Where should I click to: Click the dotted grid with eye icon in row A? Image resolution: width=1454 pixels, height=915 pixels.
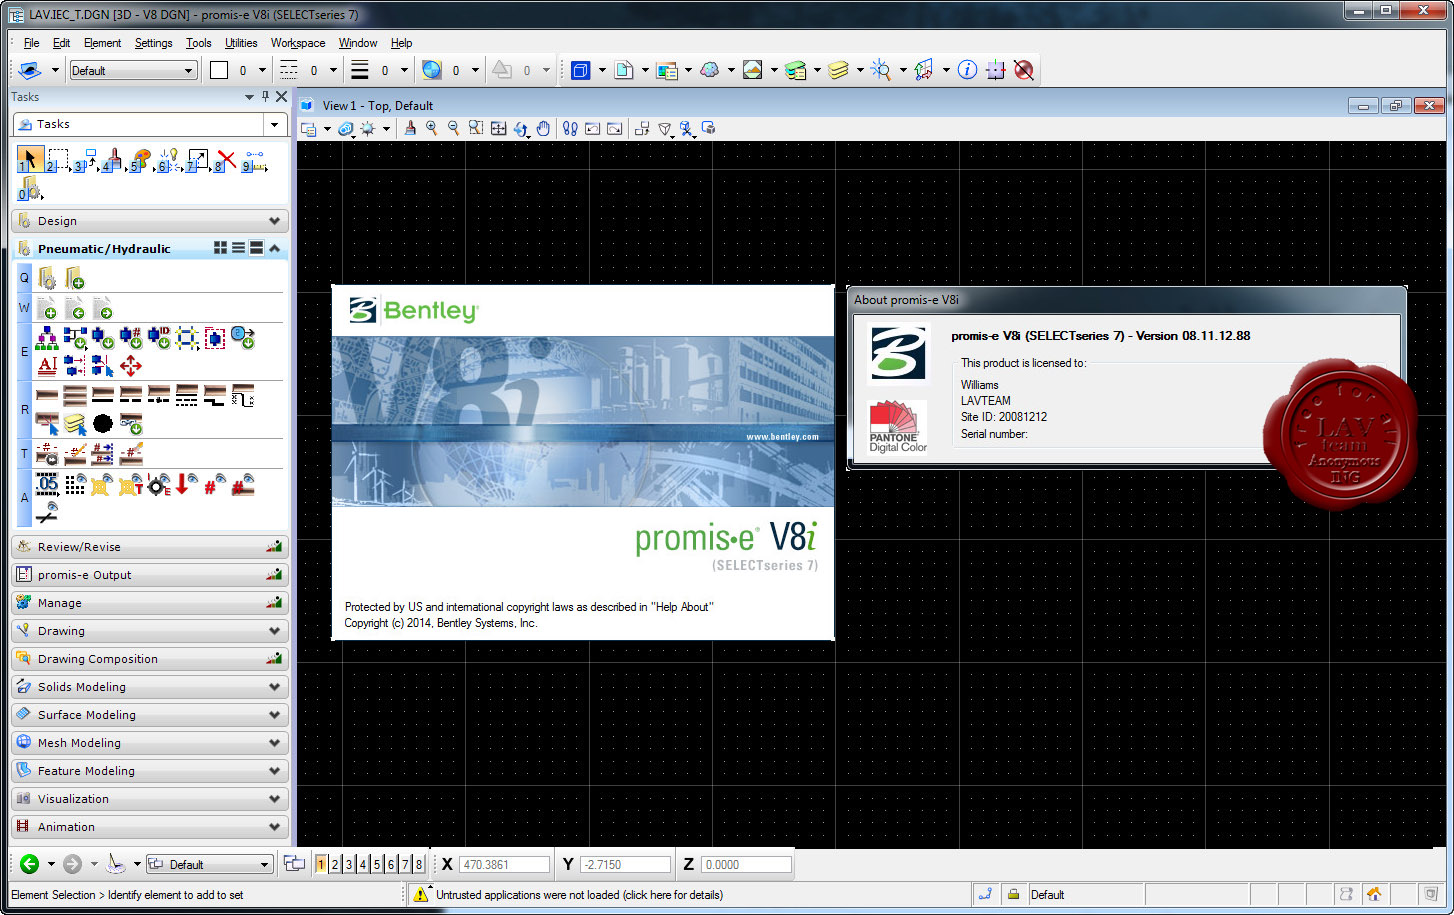point(75,485)
